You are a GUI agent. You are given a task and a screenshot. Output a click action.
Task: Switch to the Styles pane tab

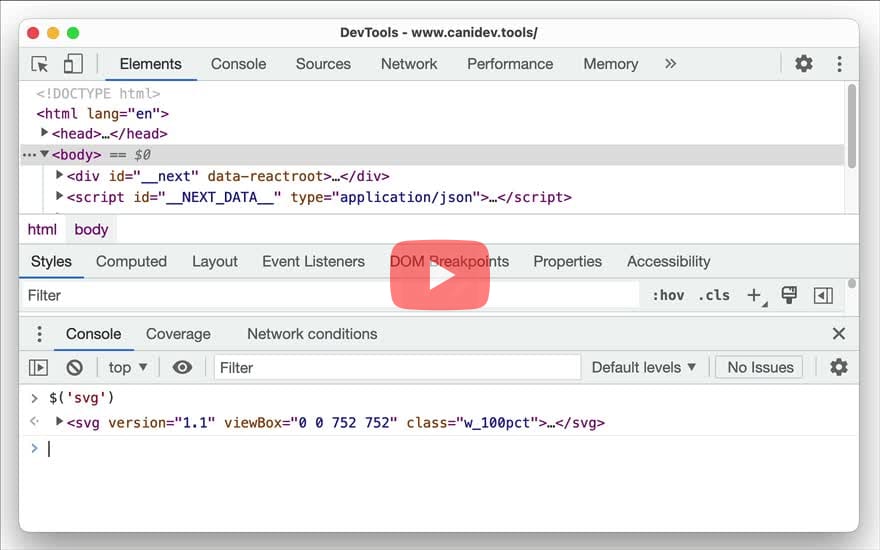[51, 262]
